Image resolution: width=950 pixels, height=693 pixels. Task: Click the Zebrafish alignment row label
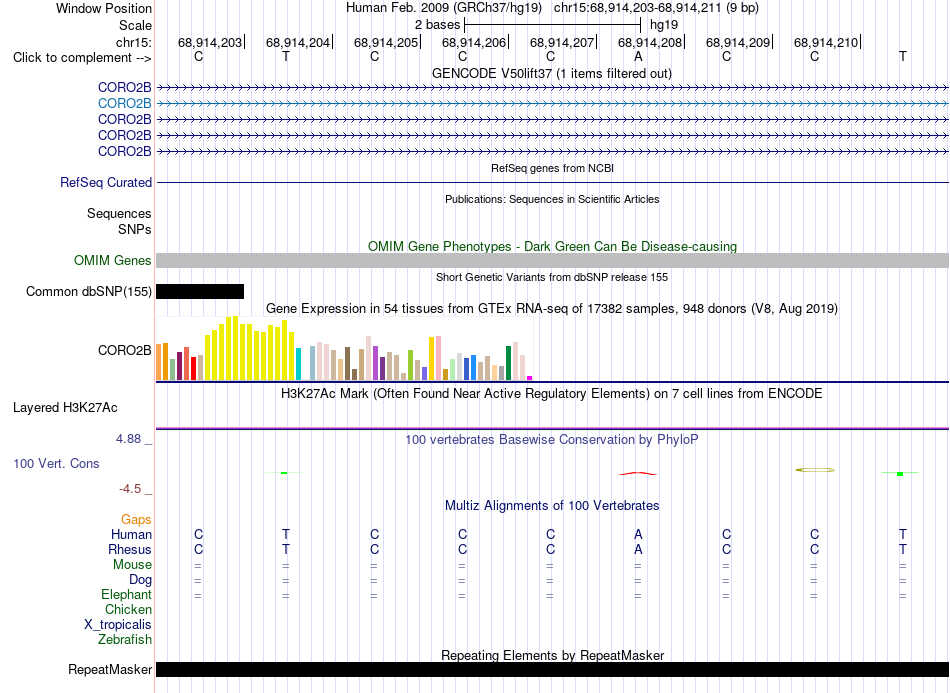coord(125,640)
